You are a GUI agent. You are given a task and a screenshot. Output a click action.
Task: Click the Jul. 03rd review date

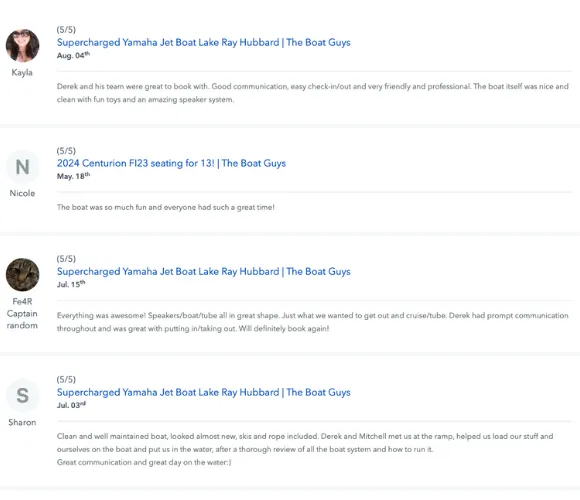click(x=71, y=405)
